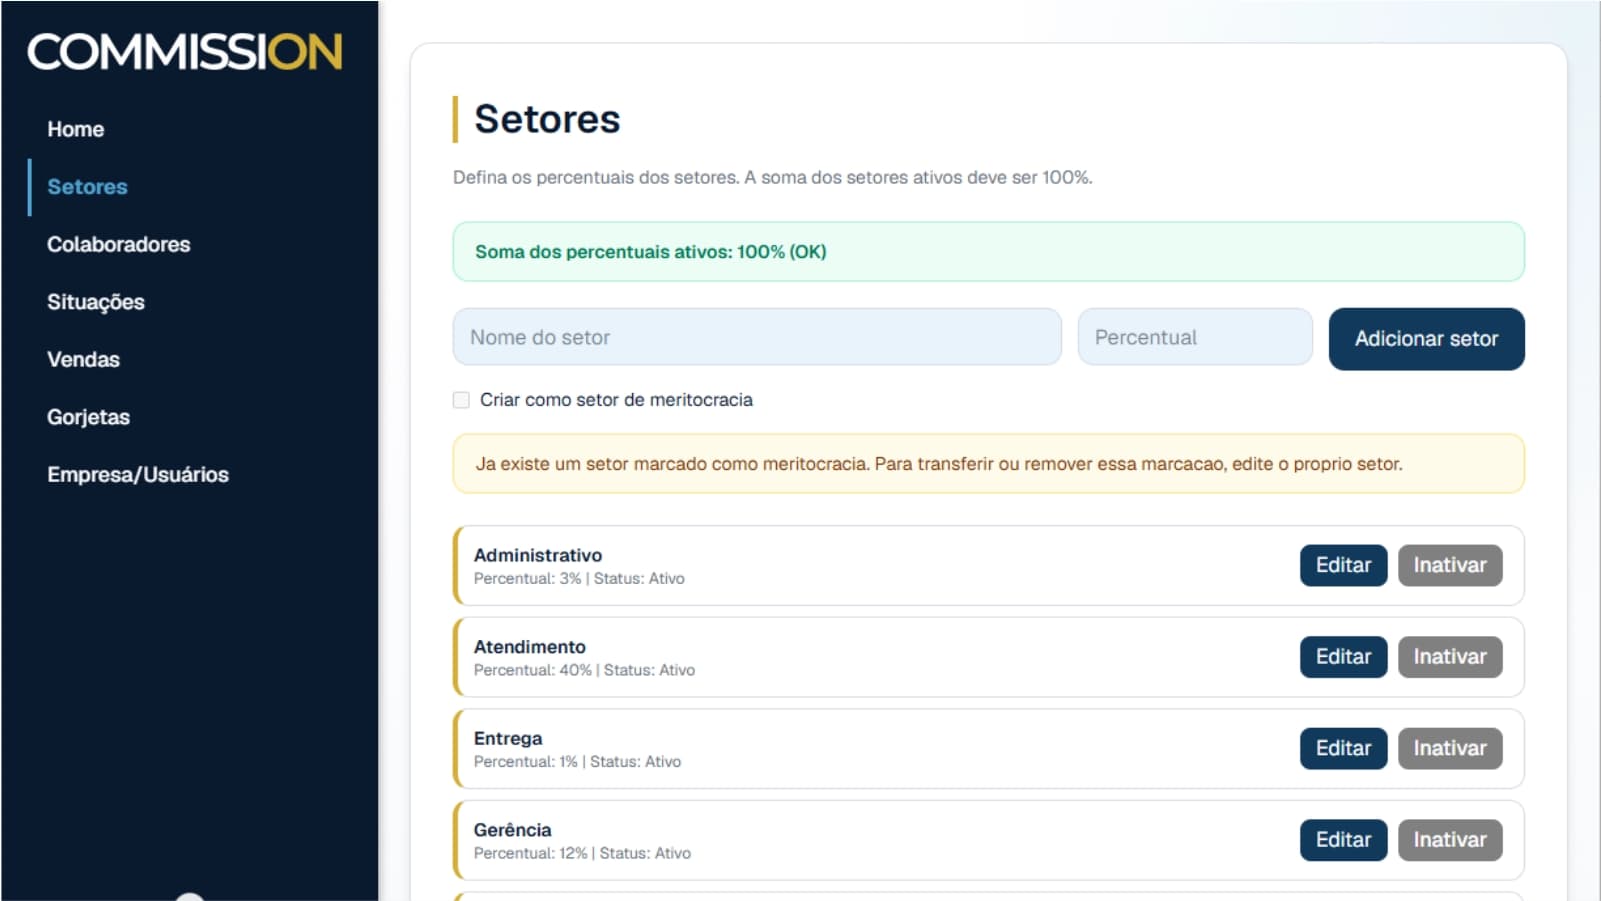Screen dimensions: 1601x901
Task: Click the Entrega sector name
Action: 508,738
